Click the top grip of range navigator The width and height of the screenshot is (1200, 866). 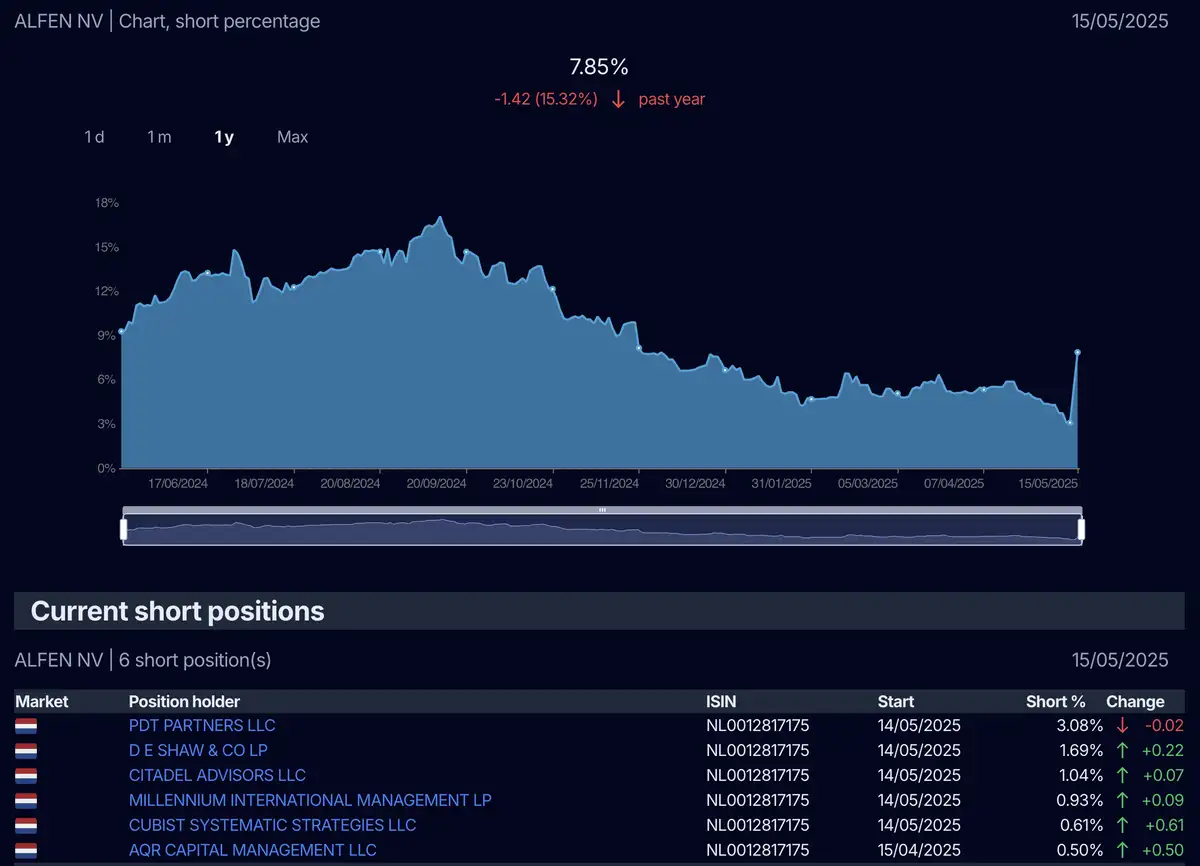(x=602, y=510)
